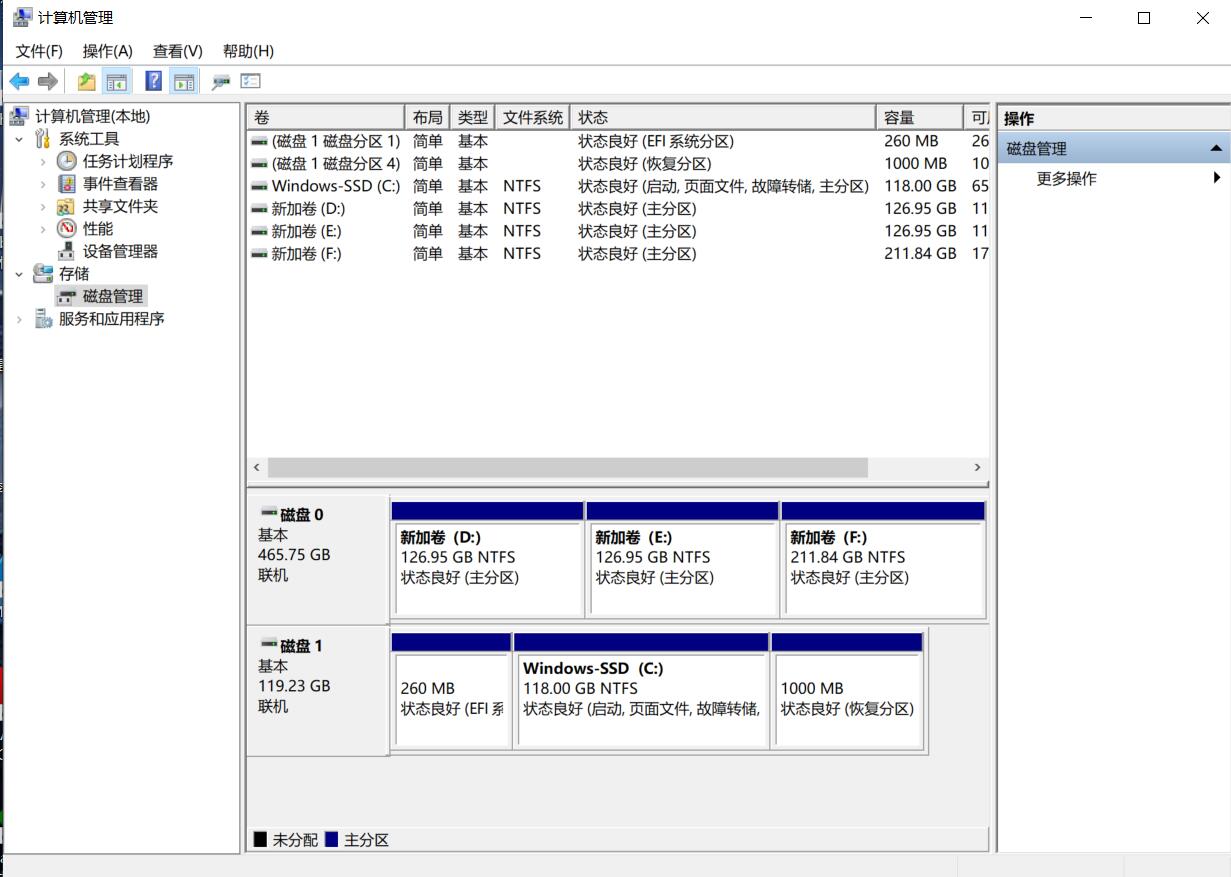Screen dimensions: 1231x877
Task: Select the 新加卷 (F:) row in volume list
Action: pyautogui.click(x=306, y=254)
